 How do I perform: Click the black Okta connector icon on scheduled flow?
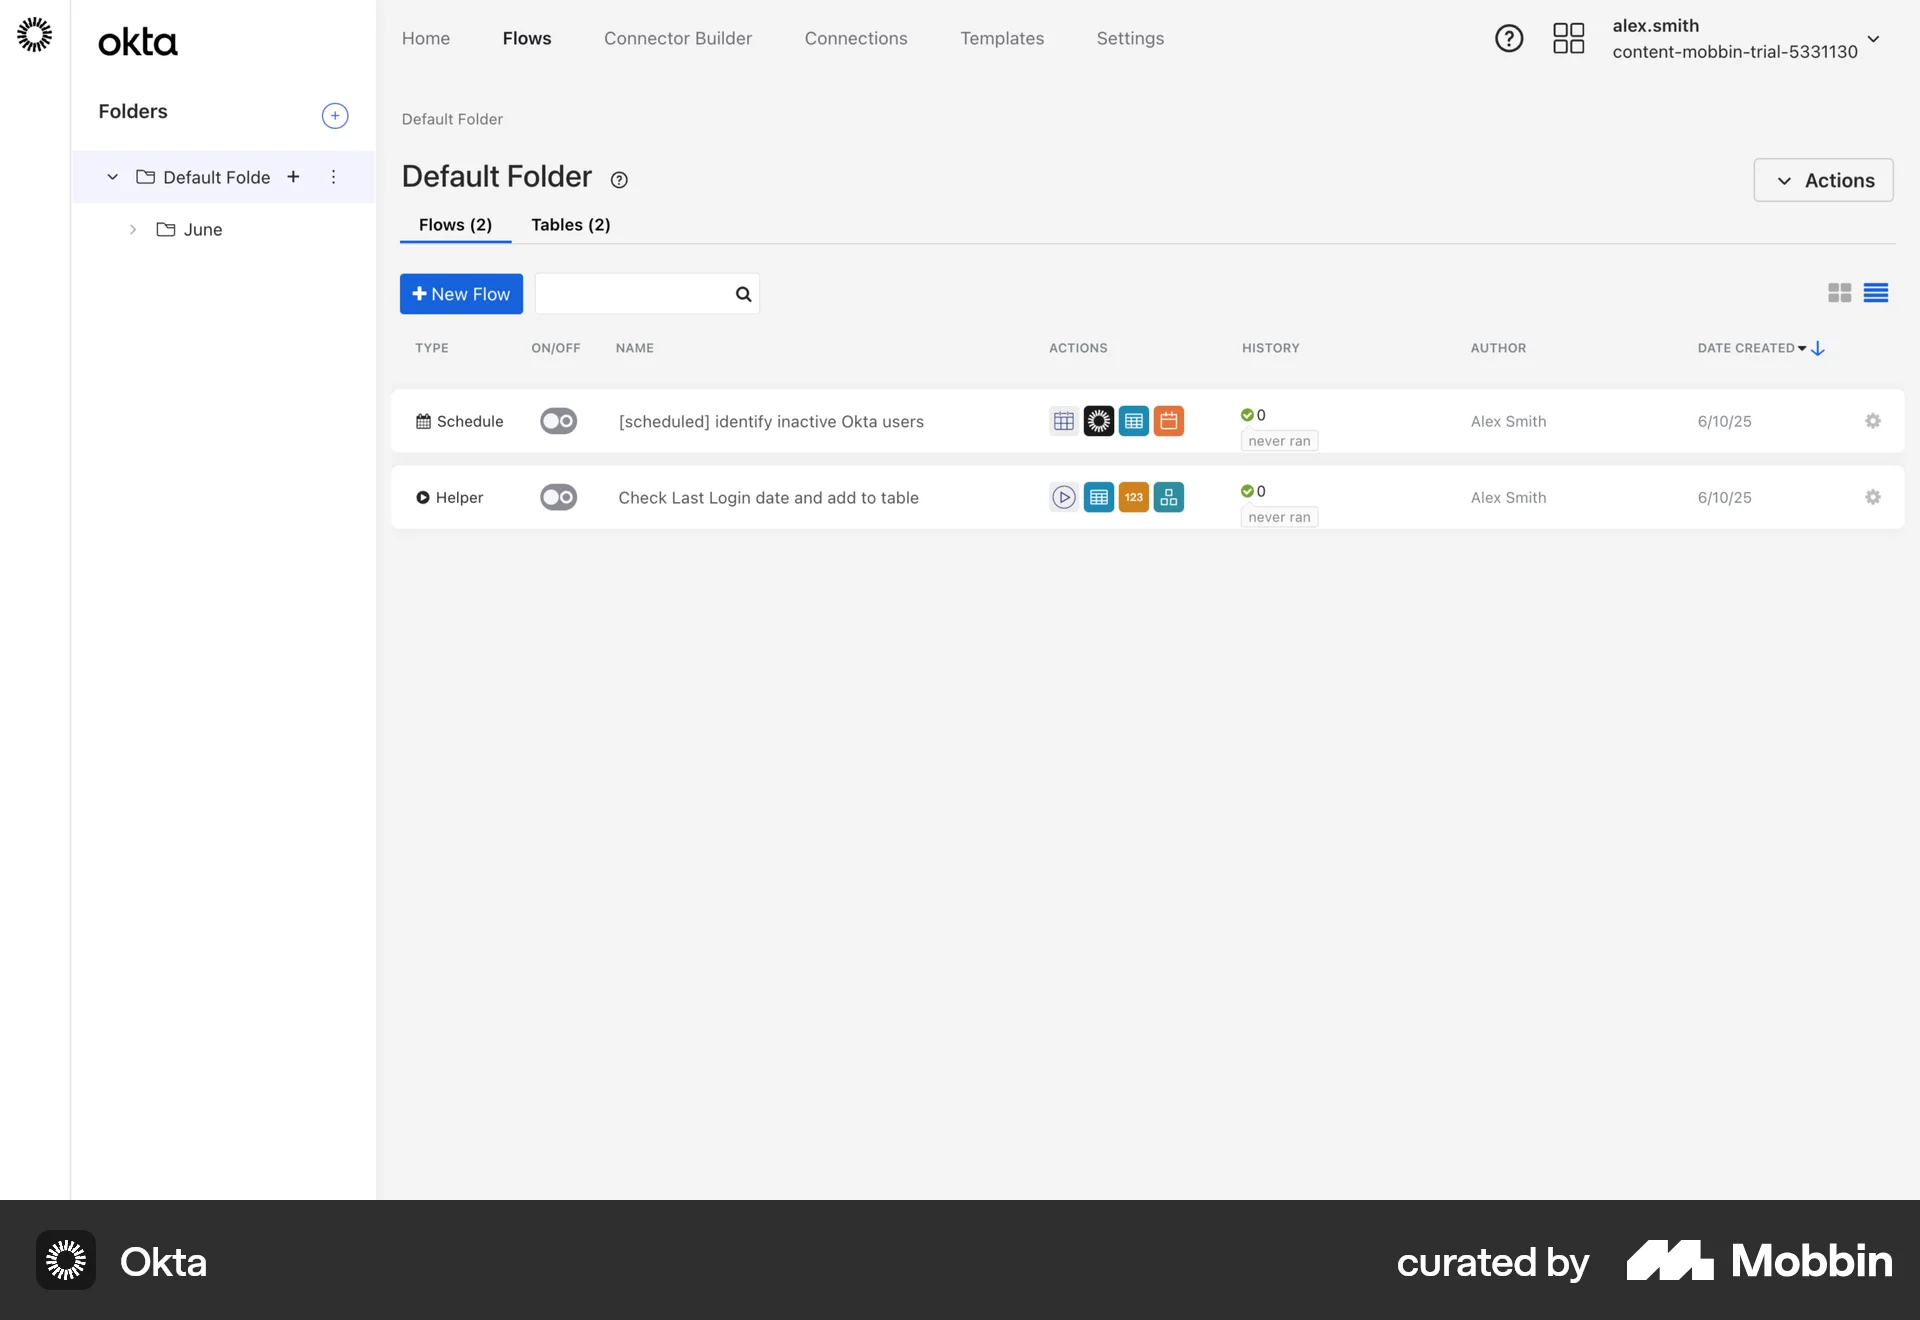1098,421
